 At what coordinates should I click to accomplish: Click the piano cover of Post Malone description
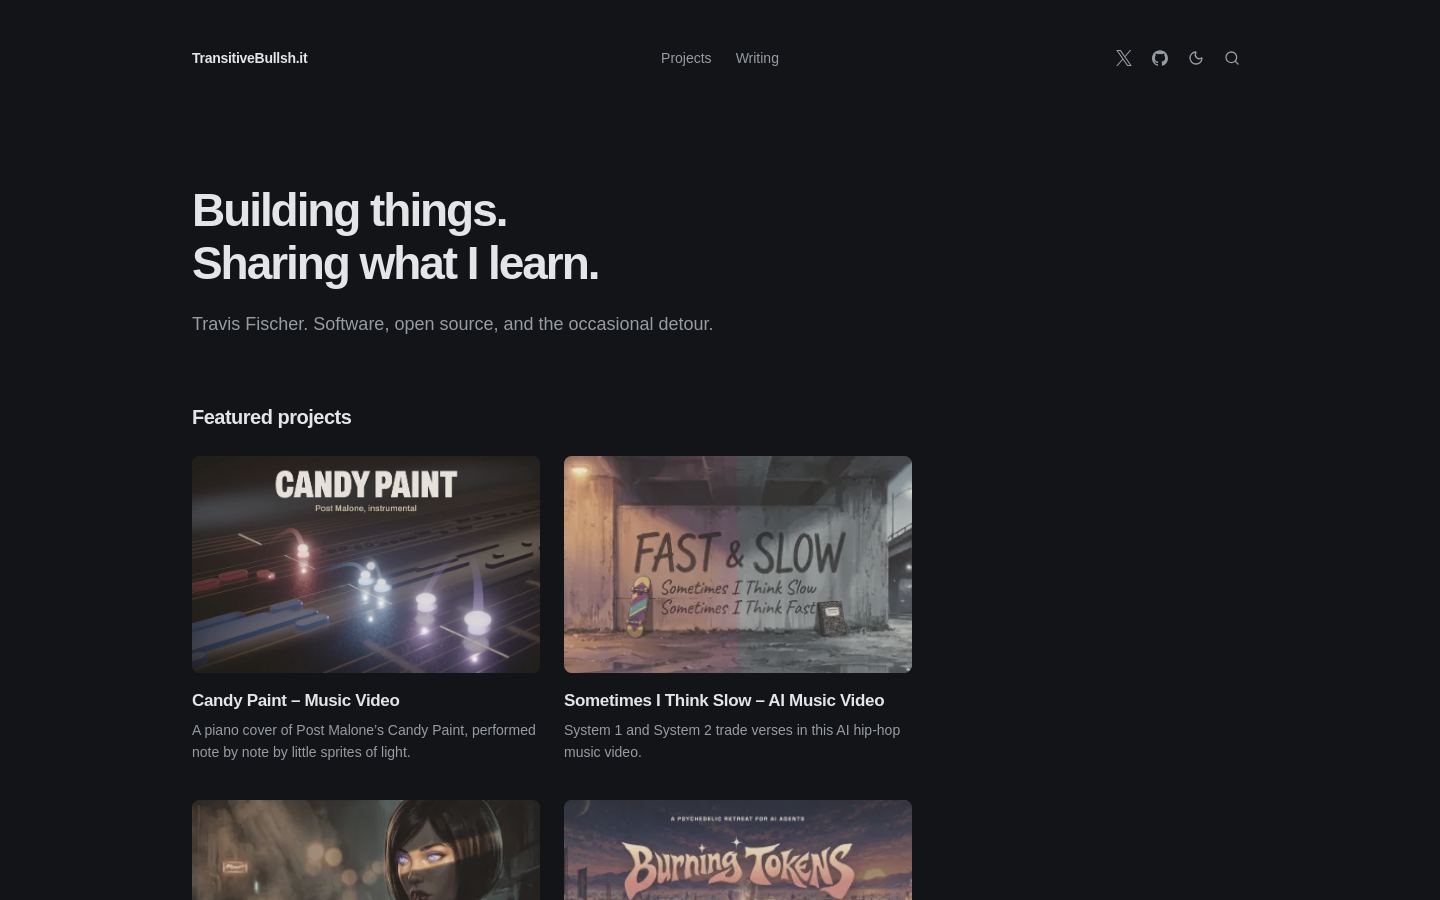pos(364,741)
